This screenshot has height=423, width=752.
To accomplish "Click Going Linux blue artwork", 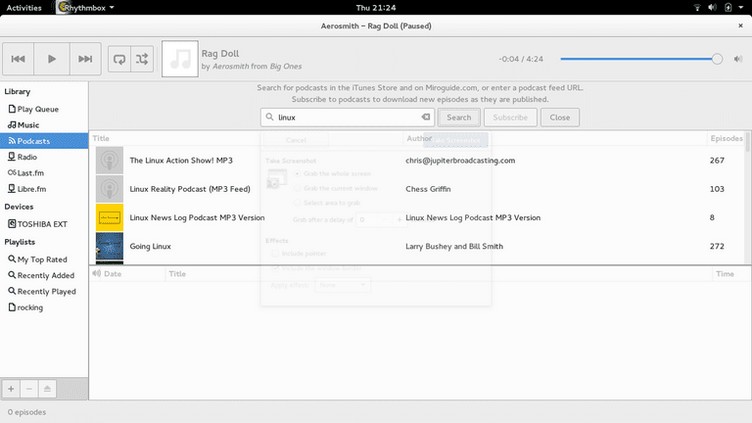I will (x=109, y=247).
